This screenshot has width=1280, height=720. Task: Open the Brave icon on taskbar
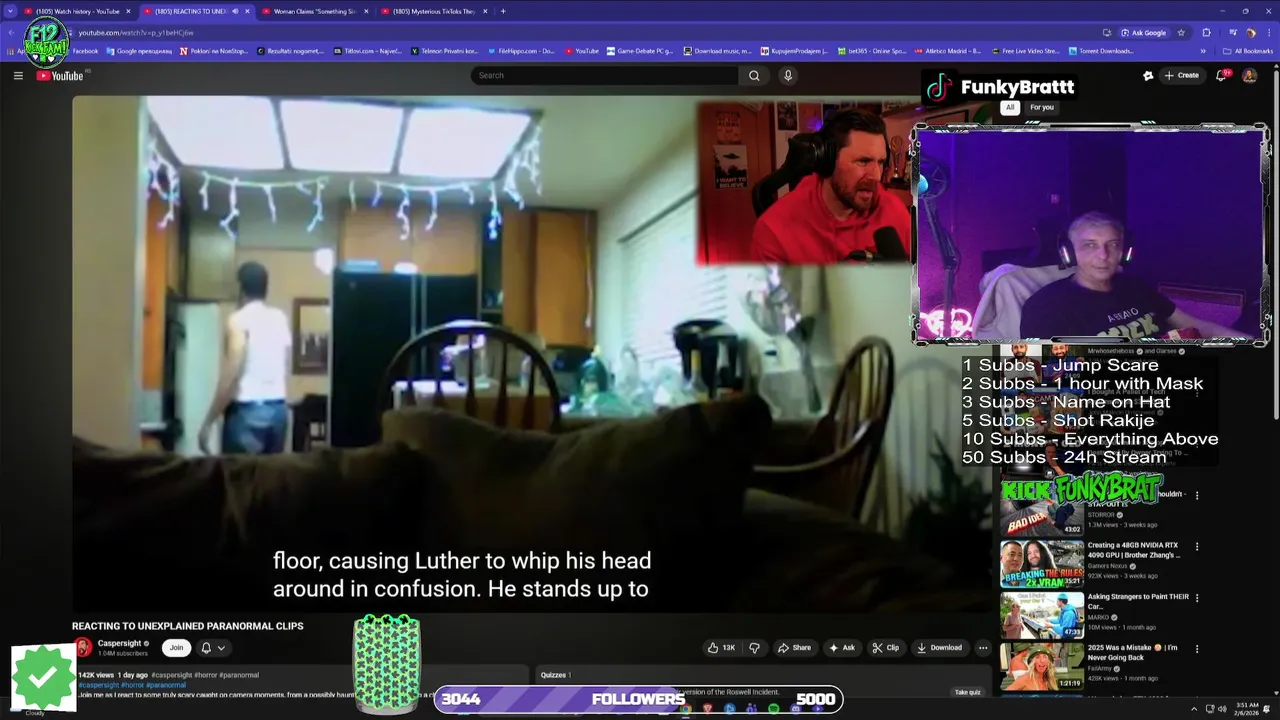(x=707, y=709)
